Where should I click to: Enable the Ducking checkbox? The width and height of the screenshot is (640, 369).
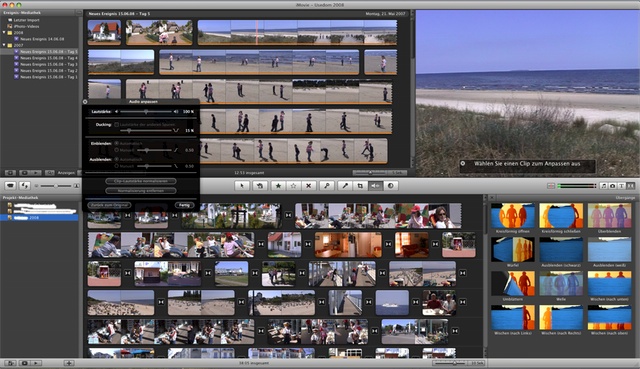(x=117, y=124)
